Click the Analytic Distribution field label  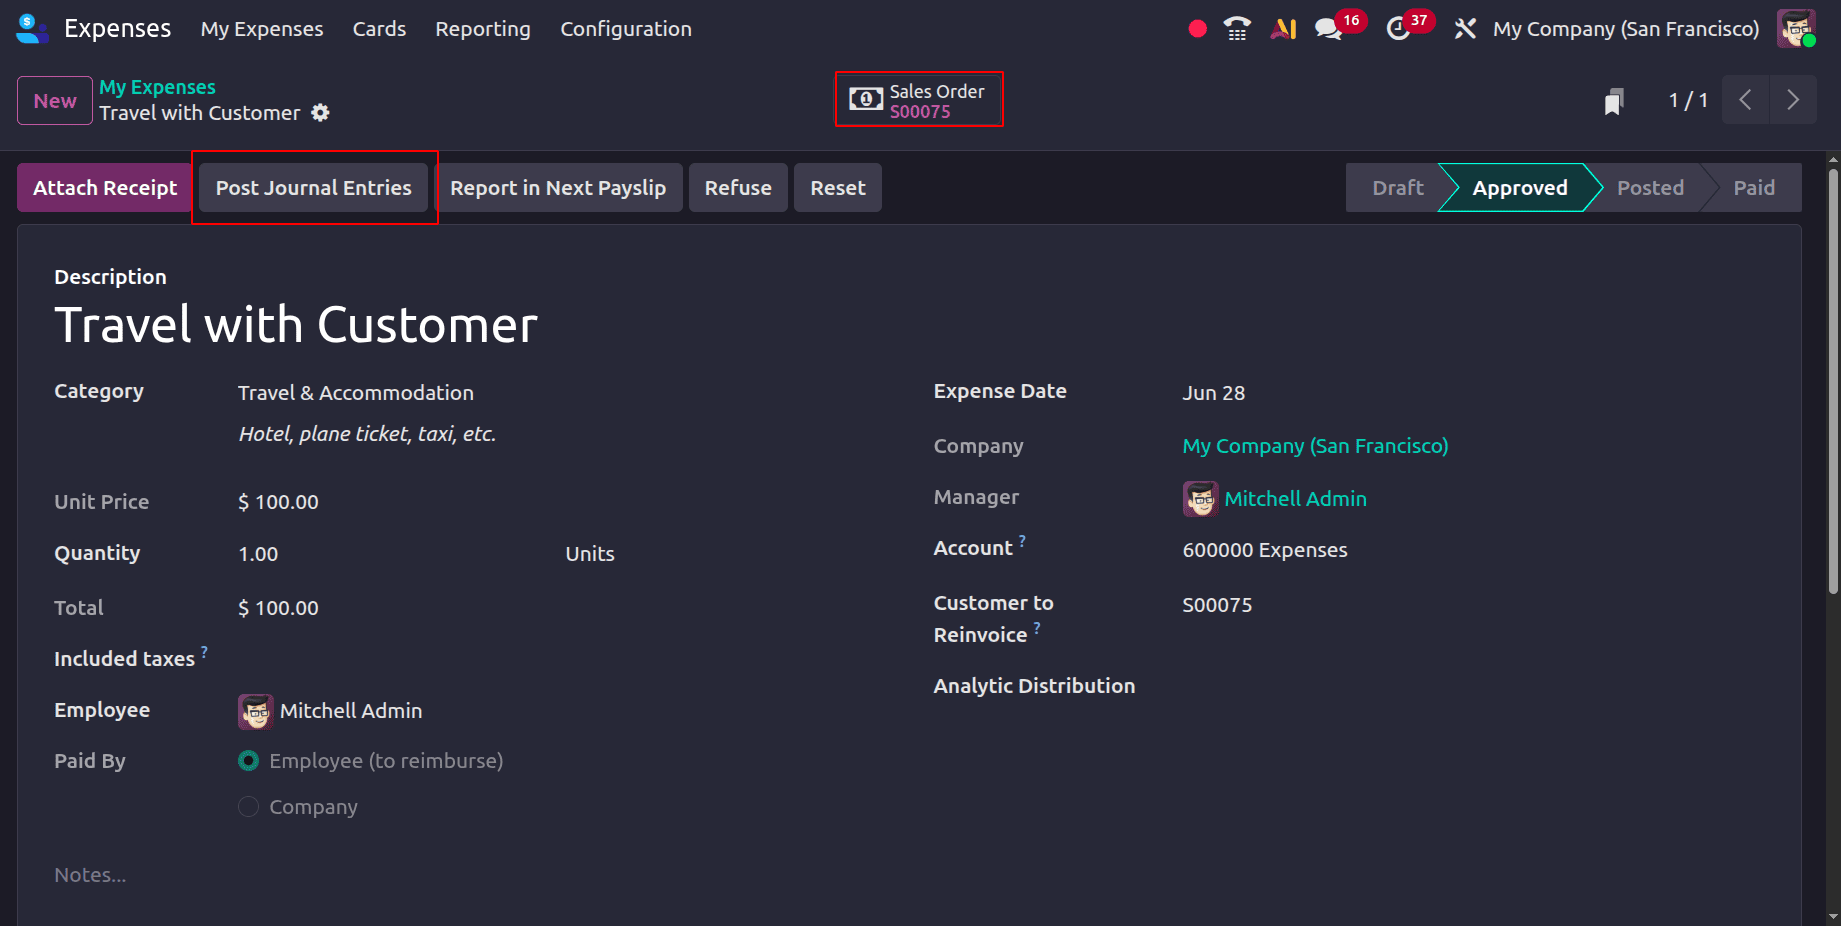(1034, 686)
